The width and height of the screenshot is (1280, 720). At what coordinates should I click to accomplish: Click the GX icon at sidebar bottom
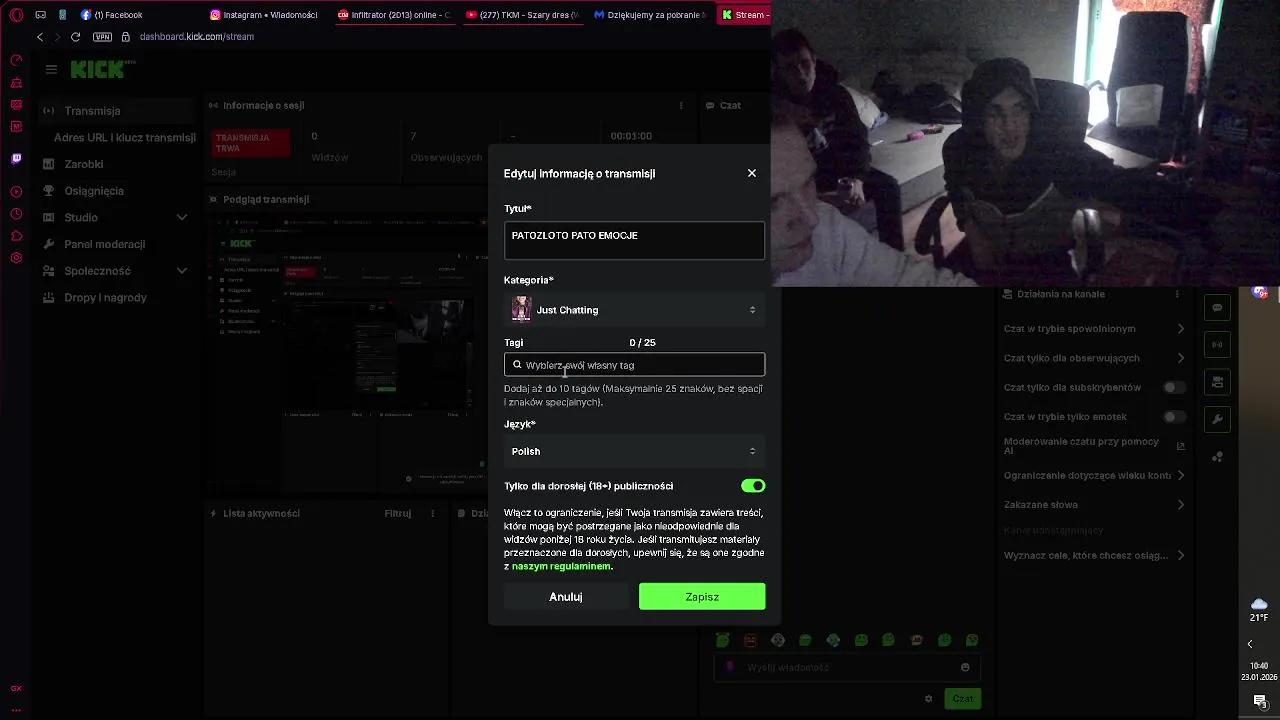pyautogui.click(x=16, y=688)
